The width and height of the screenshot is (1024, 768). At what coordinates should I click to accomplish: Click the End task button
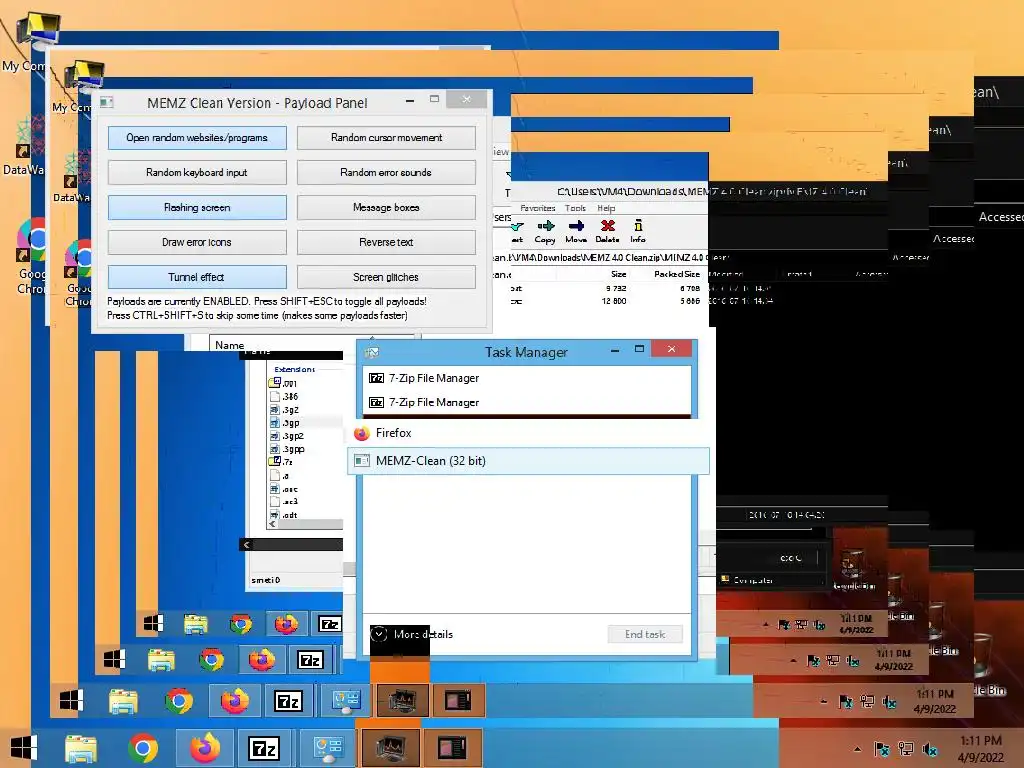coord(645,634)
